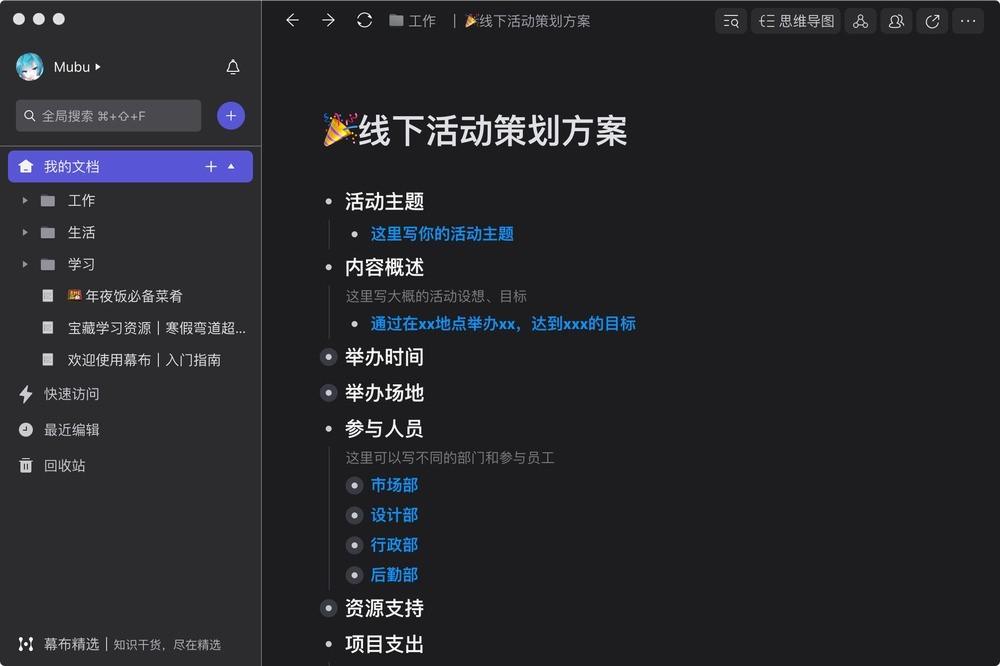Expand the collapsed 市场部 bullet

(355, 485)
